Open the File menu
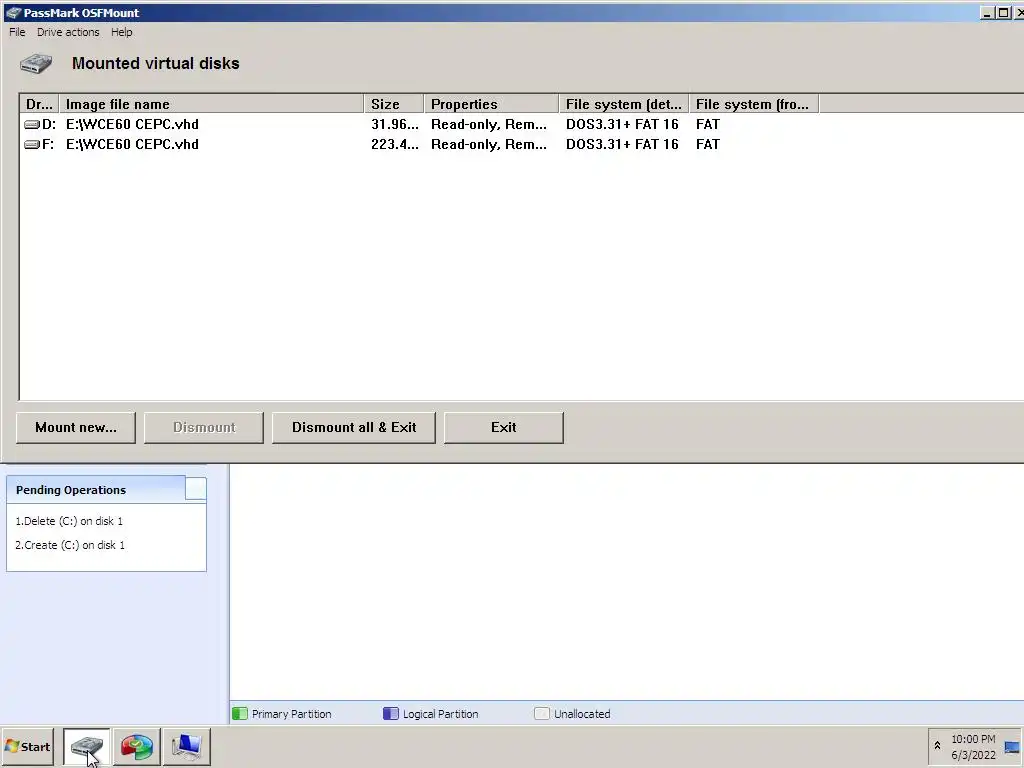The image size is (1024, 768). click(x=17, y=32)
